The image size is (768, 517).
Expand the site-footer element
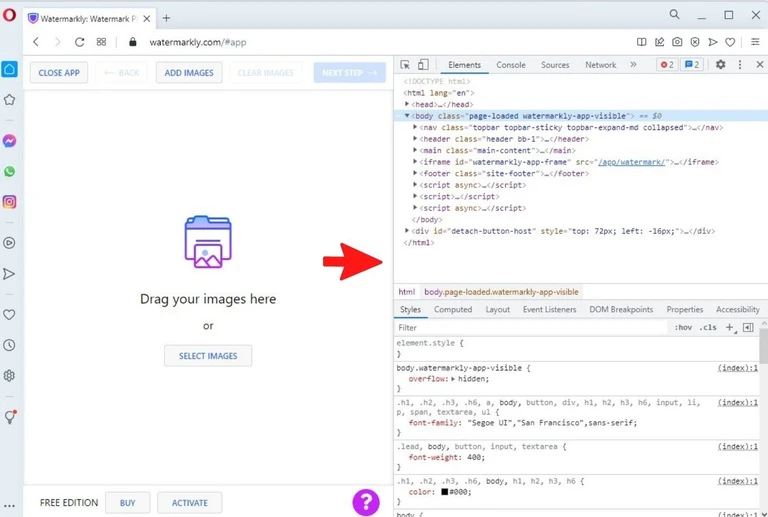click(x=415, y=173)
